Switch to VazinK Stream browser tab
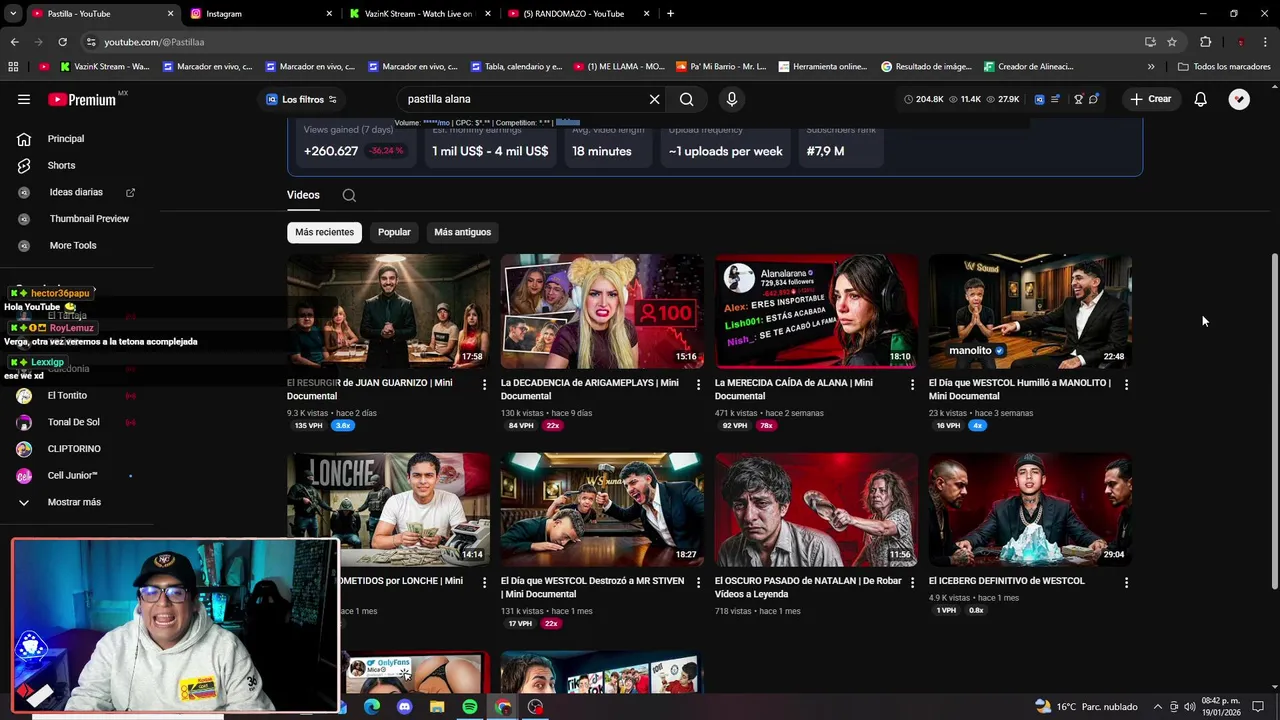 [420, 14]
